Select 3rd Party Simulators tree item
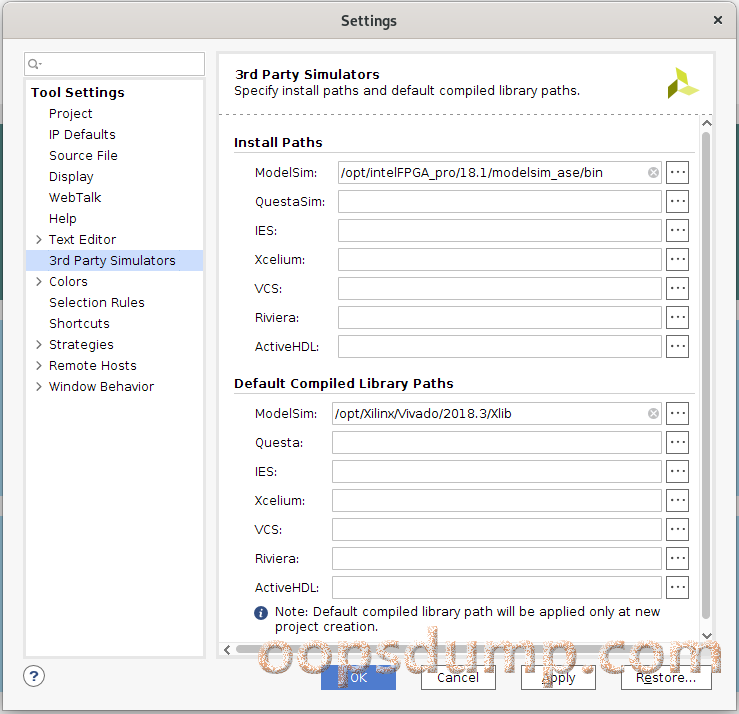 click(115, 260)
